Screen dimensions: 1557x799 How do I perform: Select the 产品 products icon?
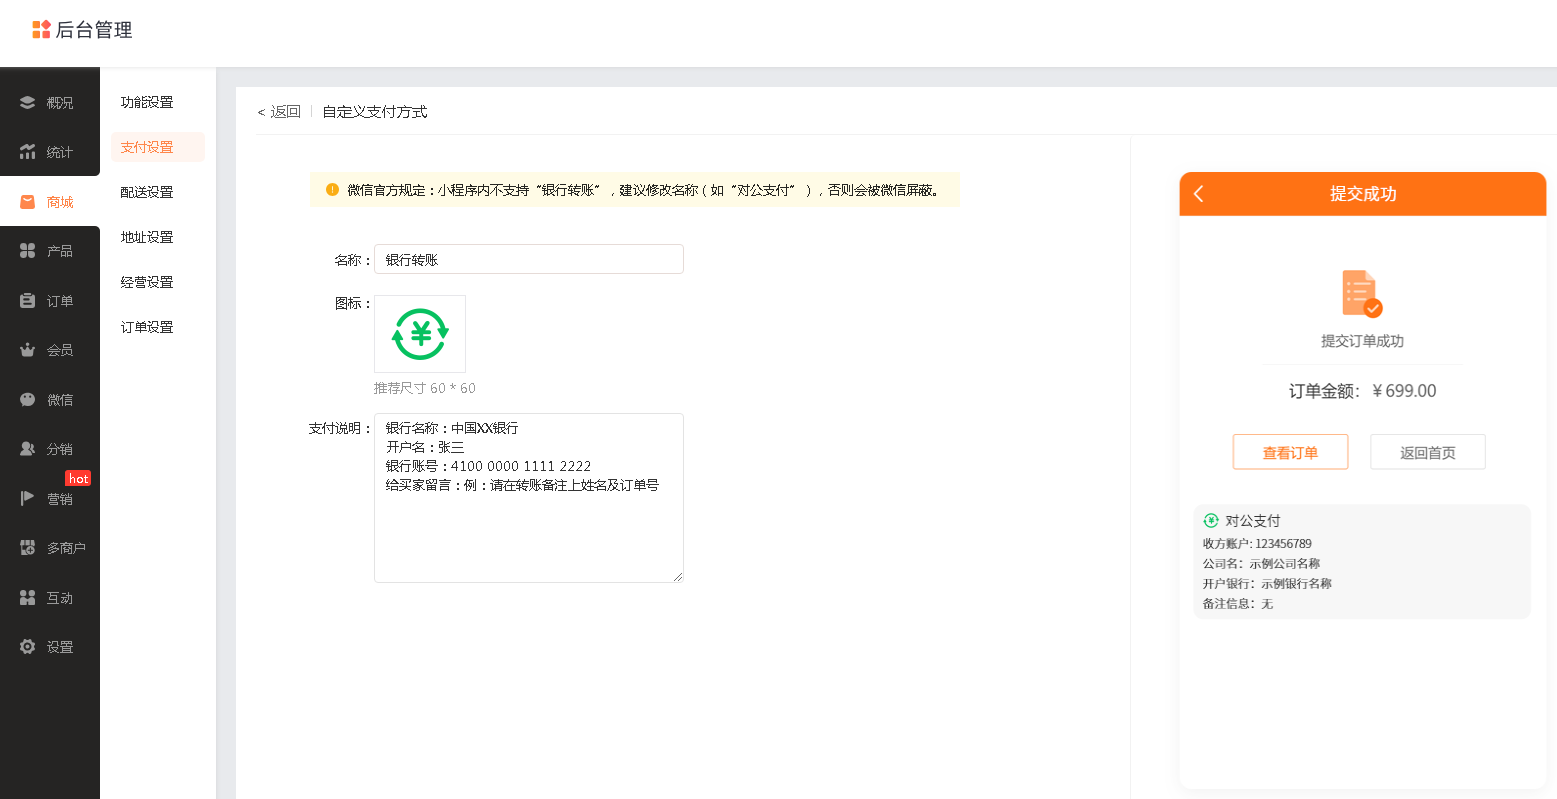tap(28, 251)
